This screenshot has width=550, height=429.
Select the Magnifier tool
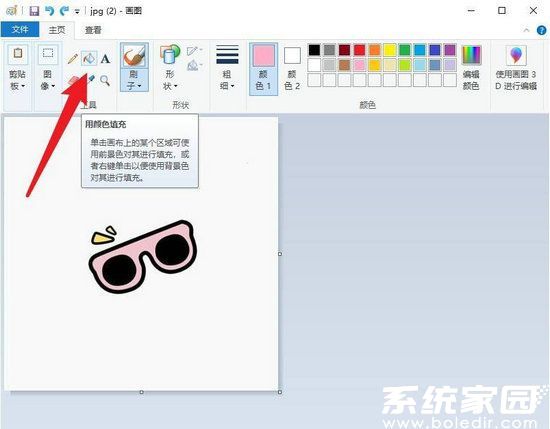point(105,81)
